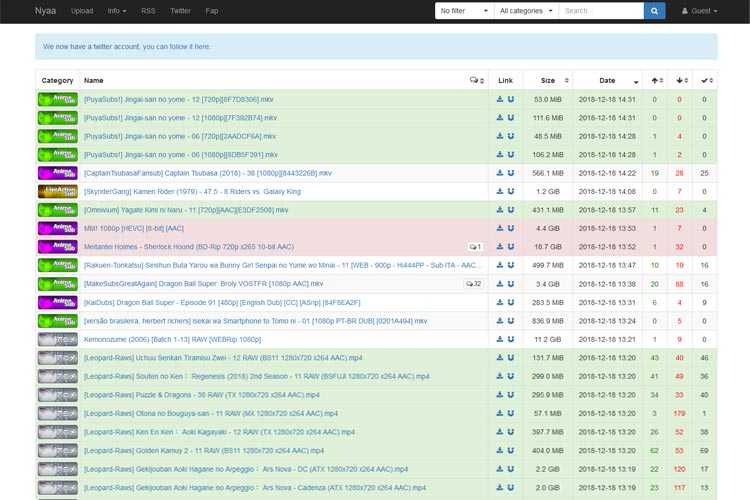
Task: Open Aoki Hagane no Arpeggio Ars Nova - Cadenza link
Action: click(255, 488)
